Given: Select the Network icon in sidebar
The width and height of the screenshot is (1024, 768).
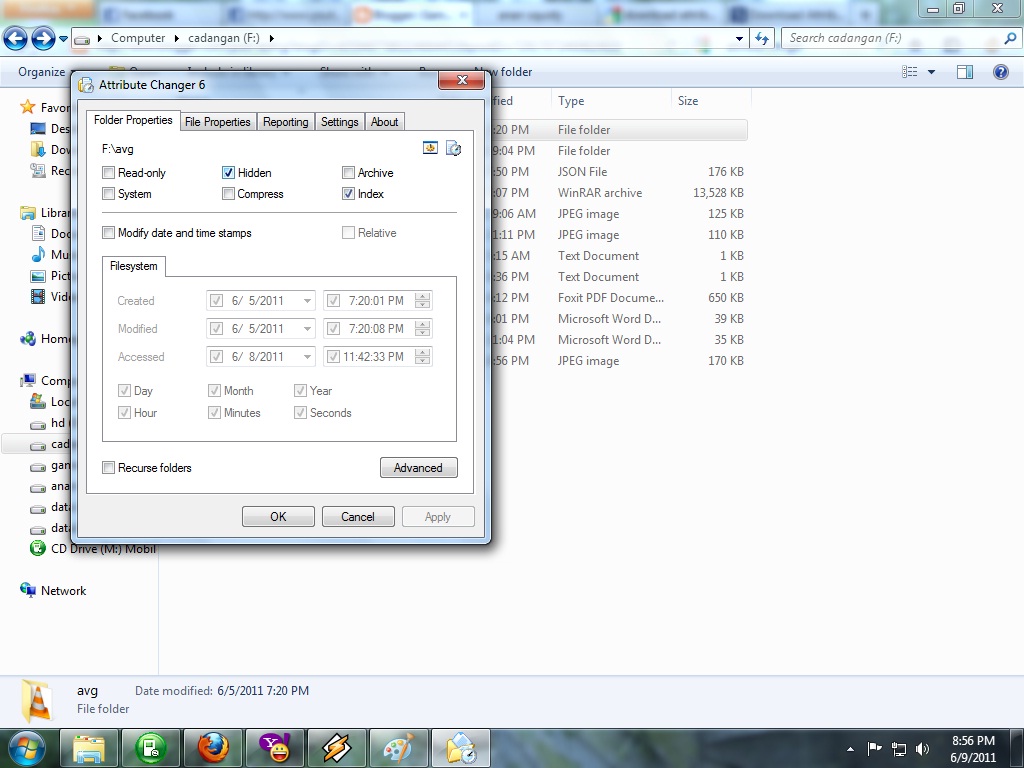Looking at the screenshot, I should tap(27, 590).
